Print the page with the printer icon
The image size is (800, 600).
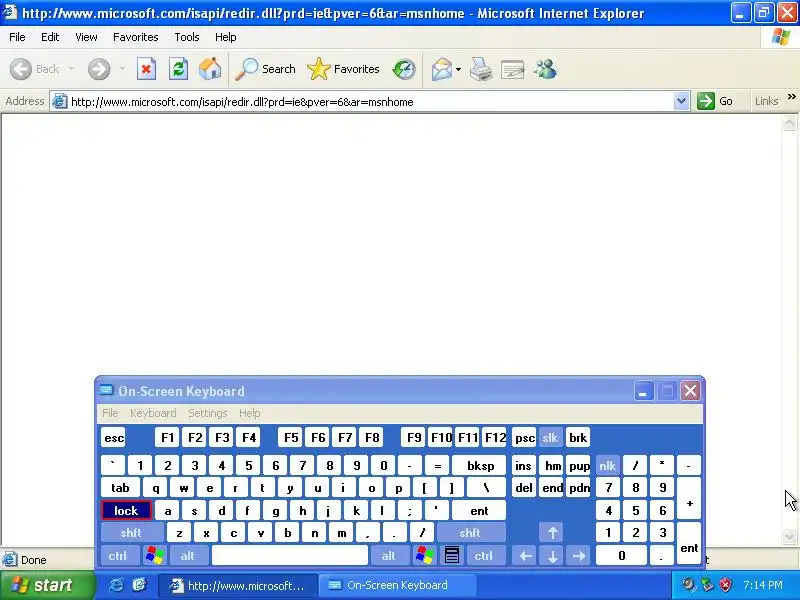(481, 69)
